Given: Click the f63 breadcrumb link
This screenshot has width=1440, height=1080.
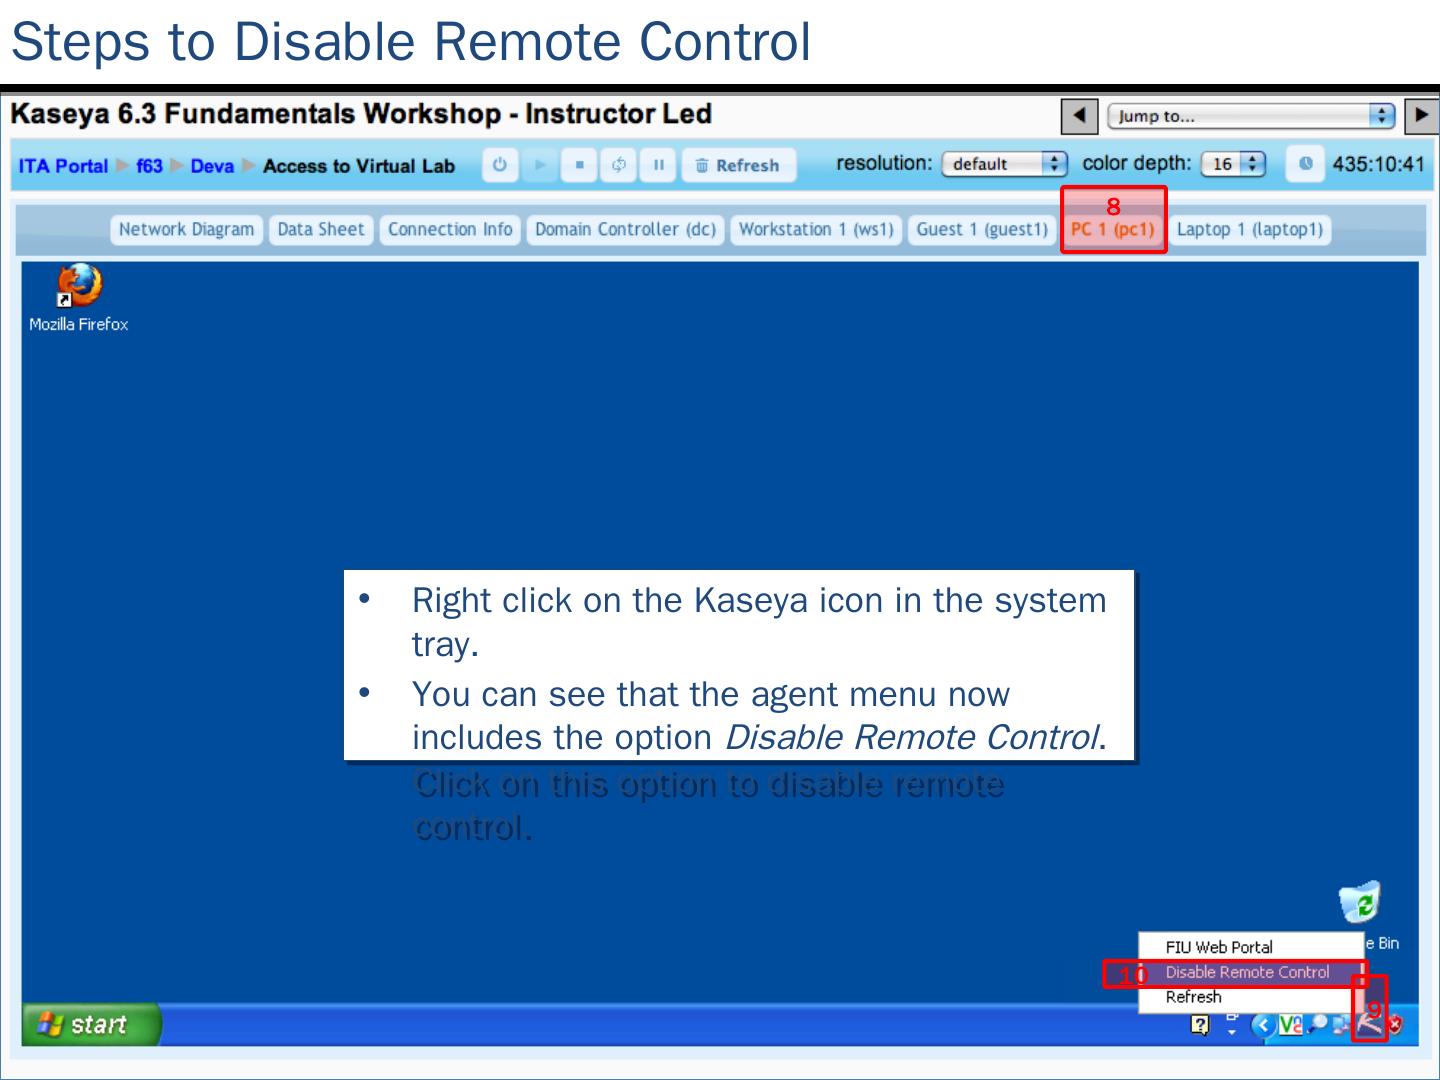Looking at the screenshot, I should [149, 166].
